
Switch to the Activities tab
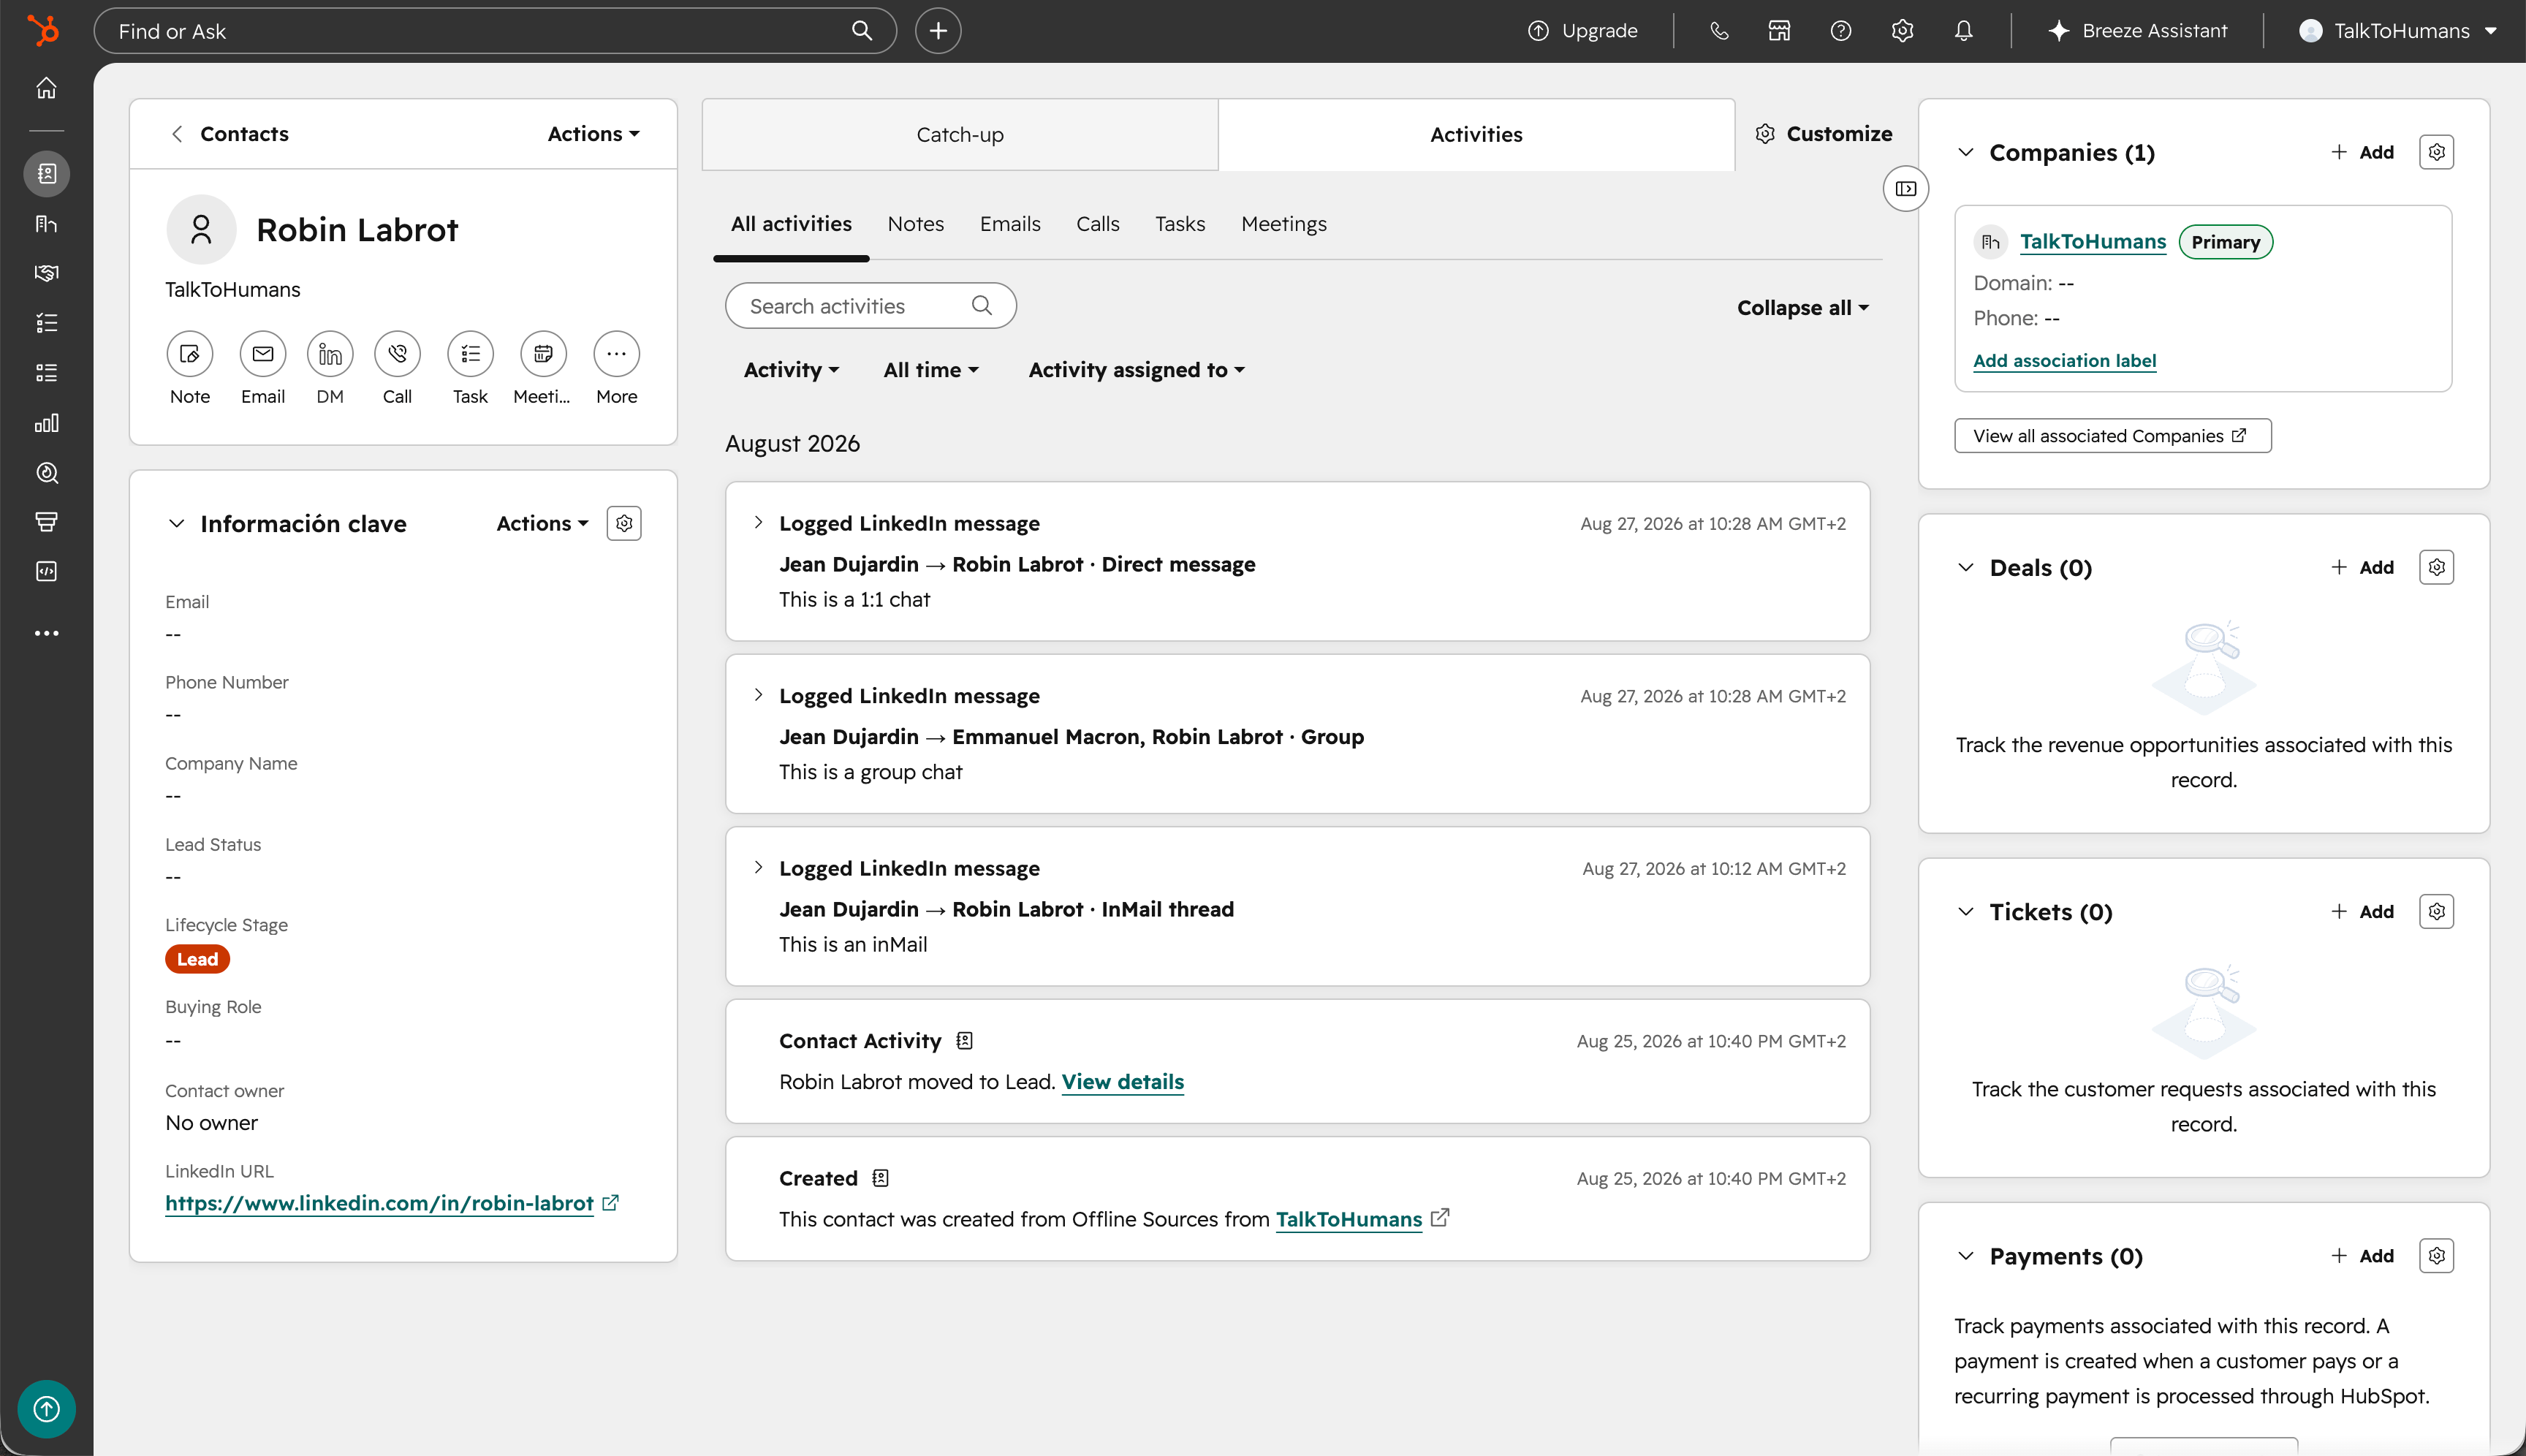point(1476,135)
